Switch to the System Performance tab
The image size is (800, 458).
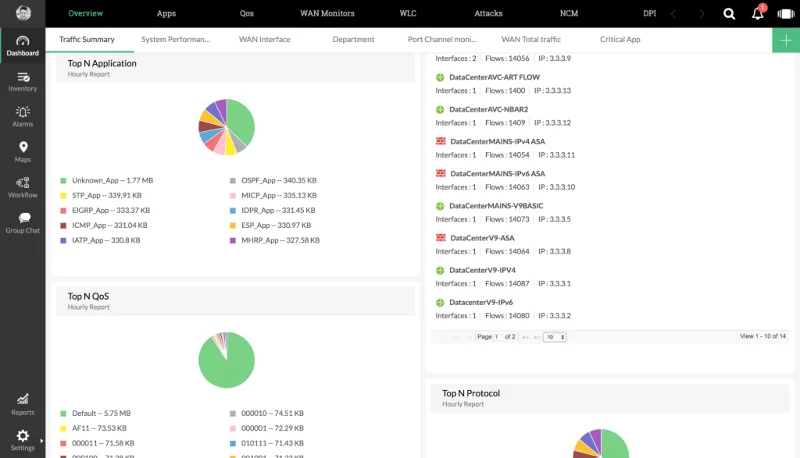tap(176, 40)
